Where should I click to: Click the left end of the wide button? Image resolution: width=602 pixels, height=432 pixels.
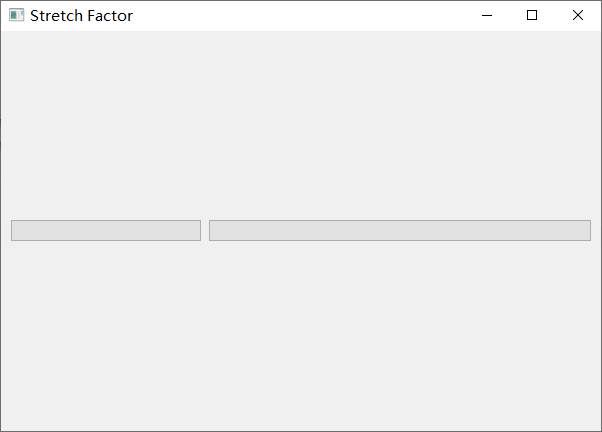coord(216,230)
